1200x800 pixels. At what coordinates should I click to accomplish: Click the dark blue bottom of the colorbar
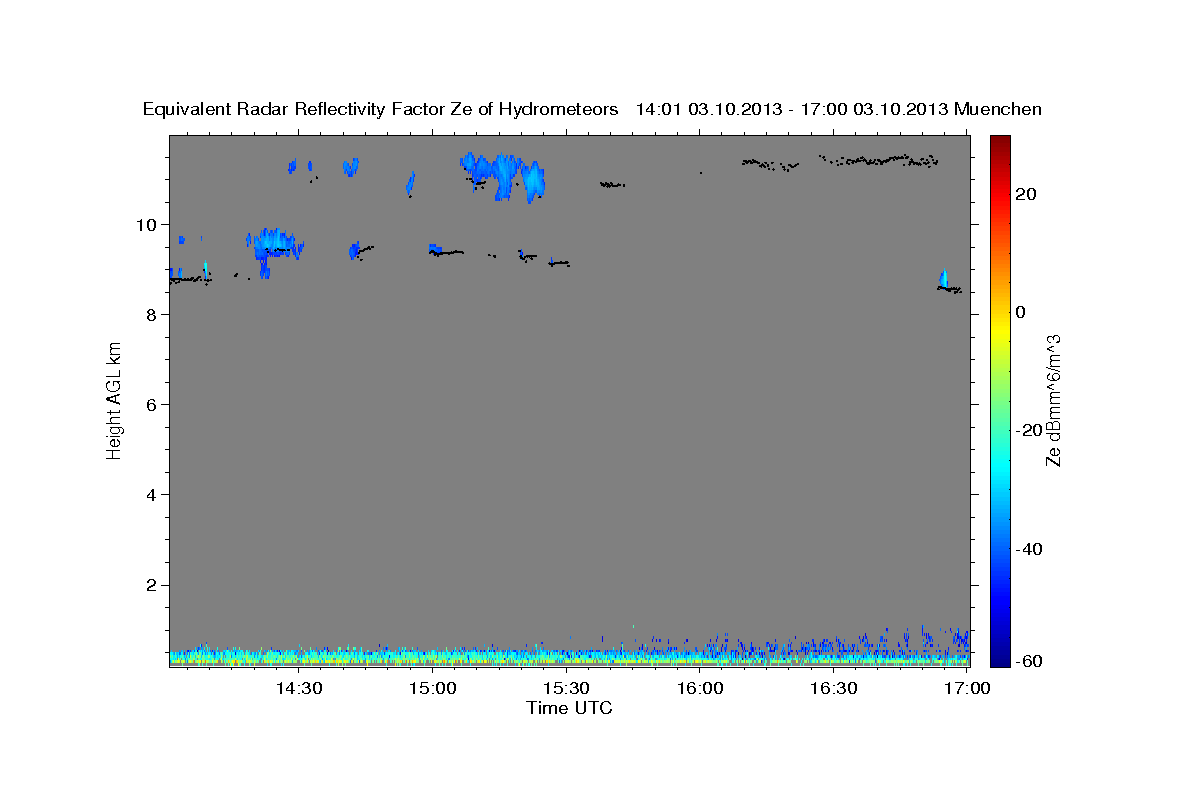click(1000, 658)
